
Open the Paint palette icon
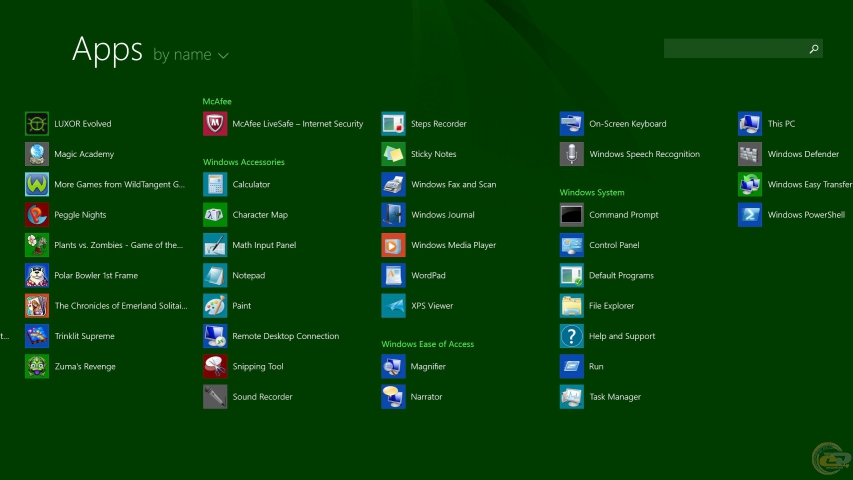click(215, 306)
